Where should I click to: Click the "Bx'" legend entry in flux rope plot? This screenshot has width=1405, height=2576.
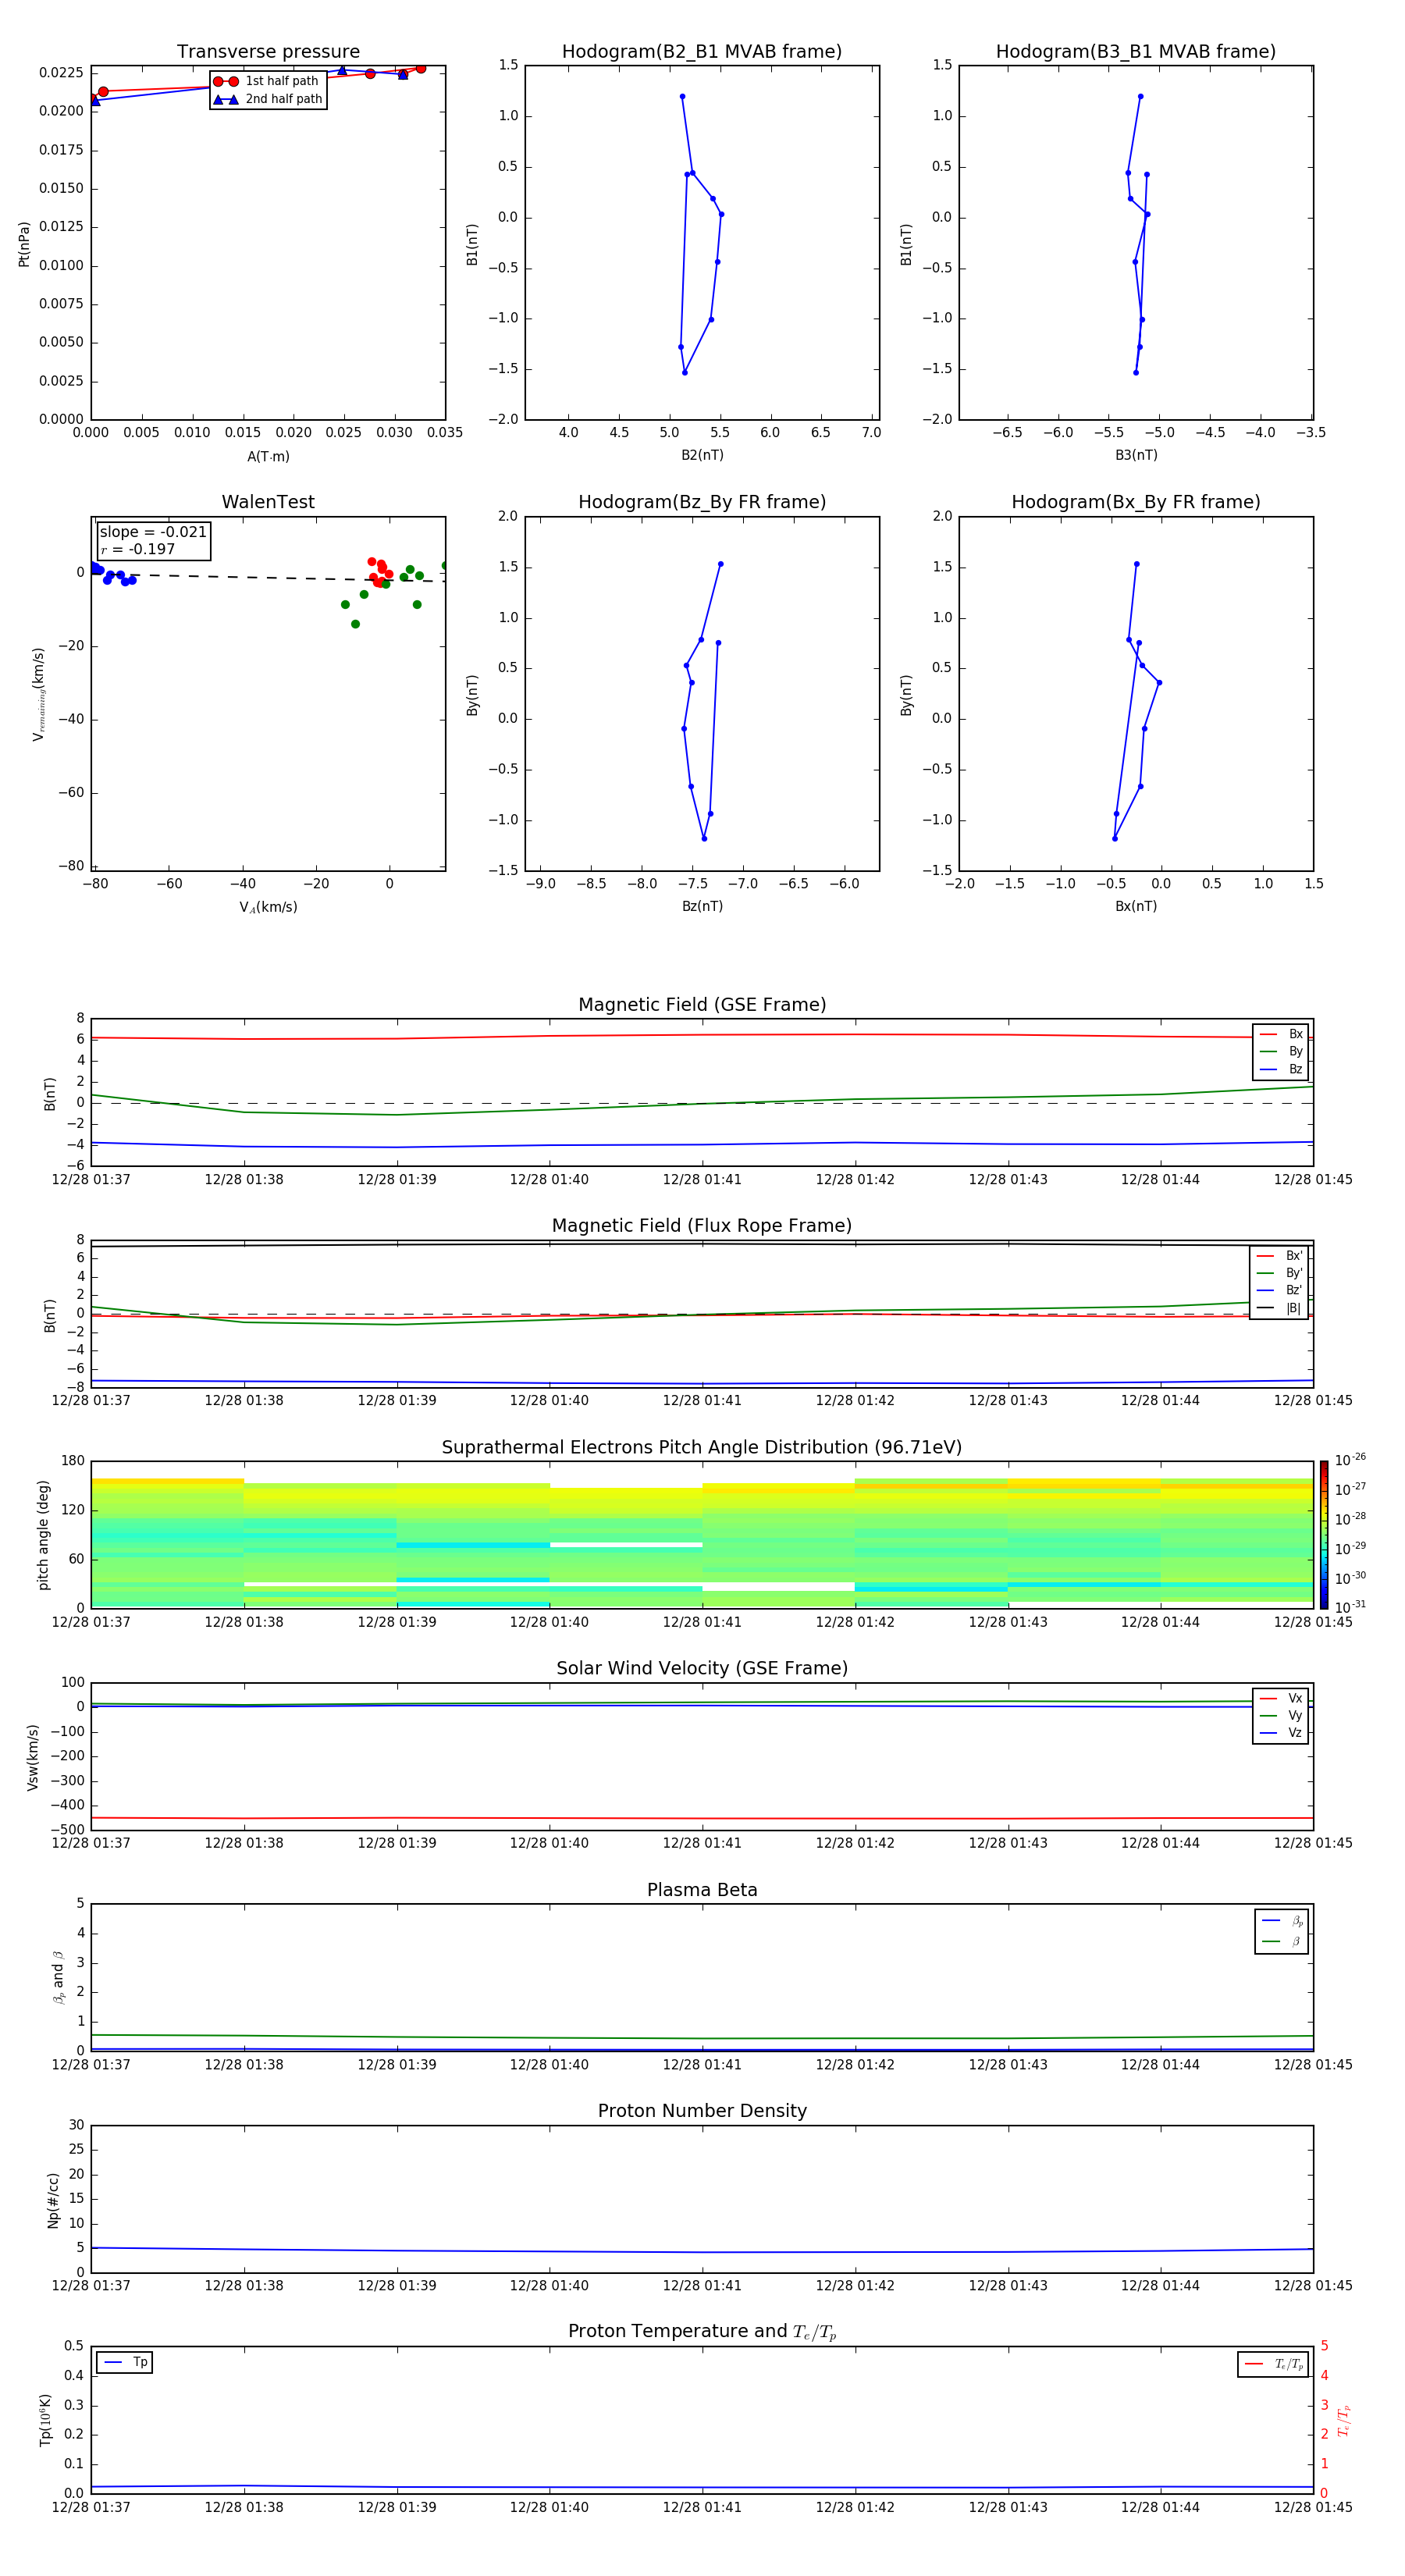pyautogui.click(x=1279, y=1256)
